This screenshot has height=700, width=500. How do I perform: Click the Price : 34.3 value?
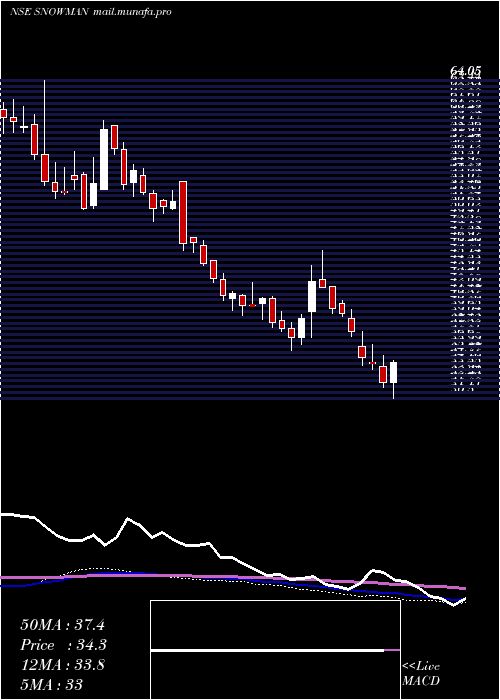(x=64, y=645)
